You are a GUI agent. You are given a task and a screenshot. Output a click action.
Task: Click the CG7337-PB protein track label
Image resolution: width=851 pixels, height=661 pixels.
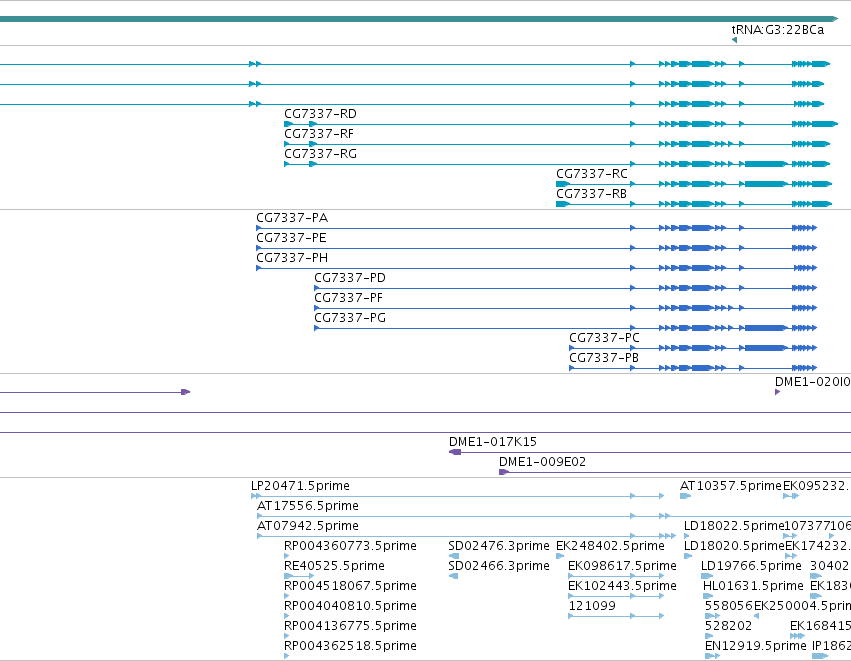pos(604,358)
